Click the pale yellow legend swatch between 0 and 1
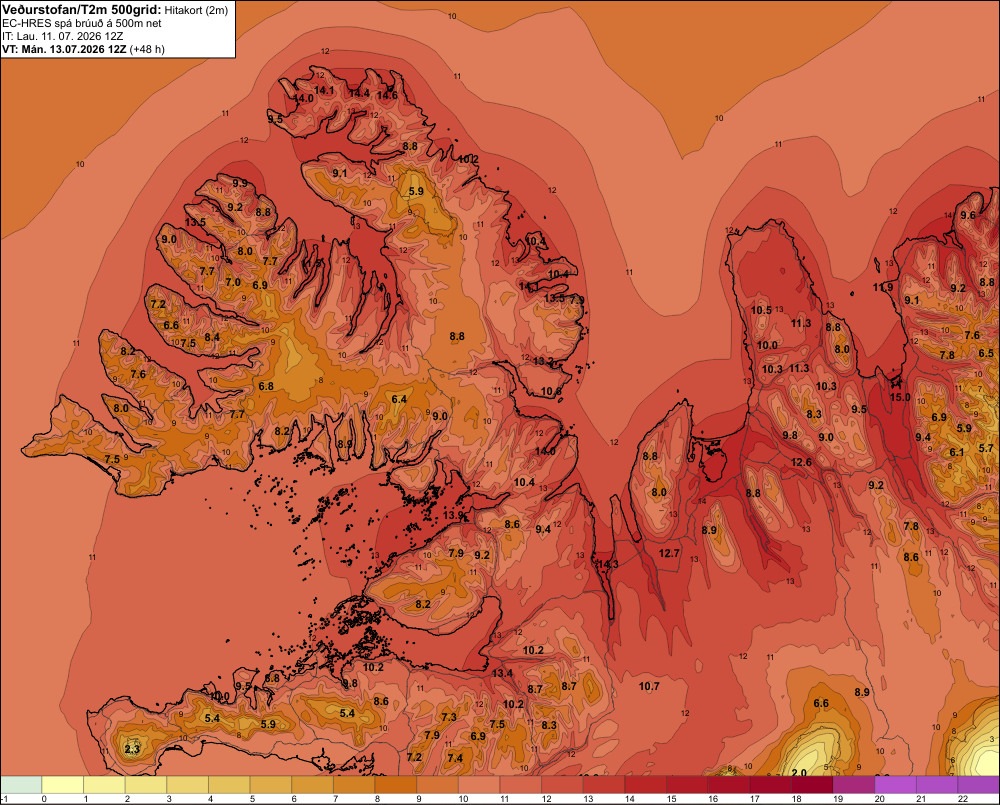This screenshot has width=1000, height=805. (63, 785)
